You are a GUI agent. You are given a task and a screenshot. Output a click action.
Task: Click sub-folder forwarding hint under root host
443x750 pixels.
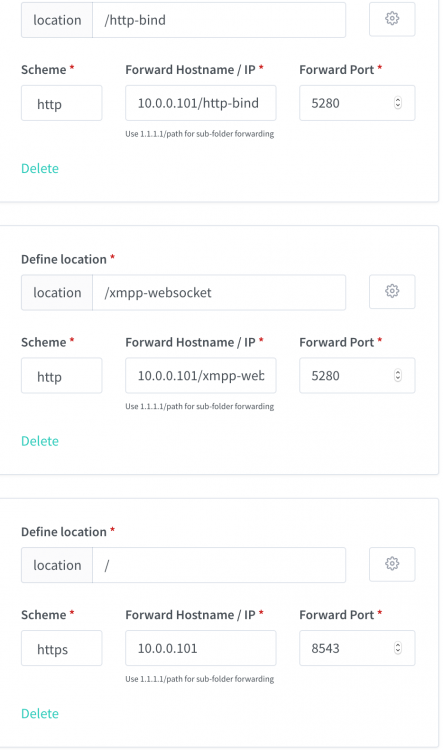(x=199, y=679)
